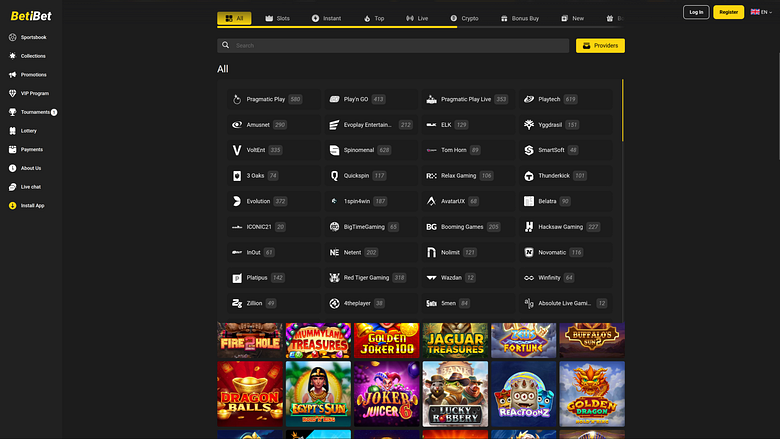Select the Hacksaw Gaming provider
This screenshot has width=780, height=439.
(x=566, y=227)
